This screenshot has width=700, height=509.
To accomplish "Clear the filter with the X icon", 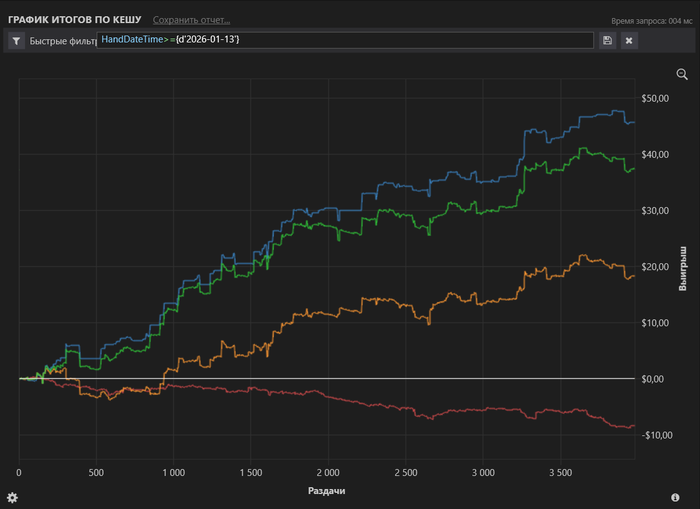I will 629,41.
